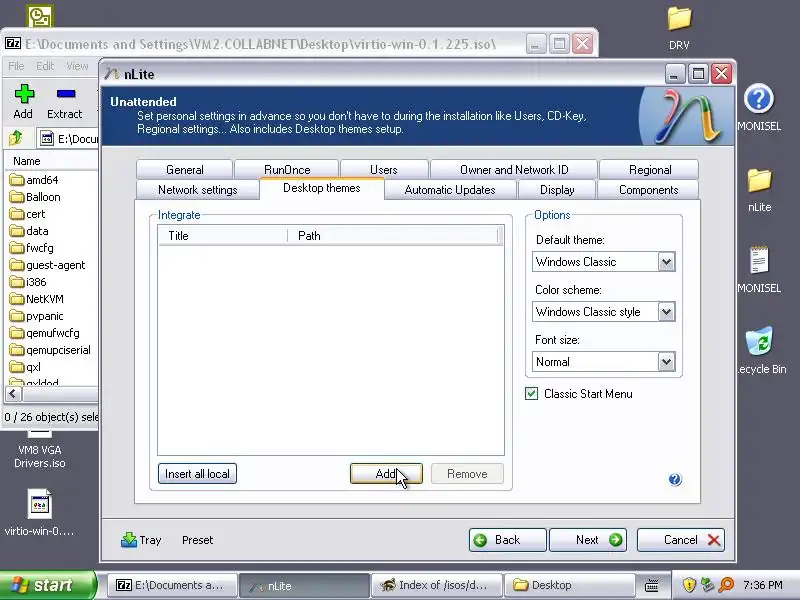
Task: Click the network computers tray icon
Action: pos(707,585)
